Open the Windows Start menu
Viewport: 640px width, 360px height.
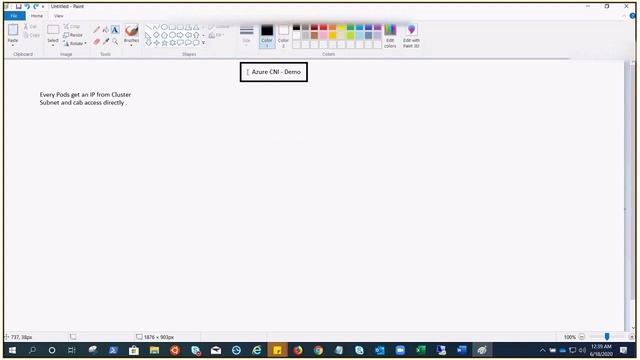click(x=12, y=350)
